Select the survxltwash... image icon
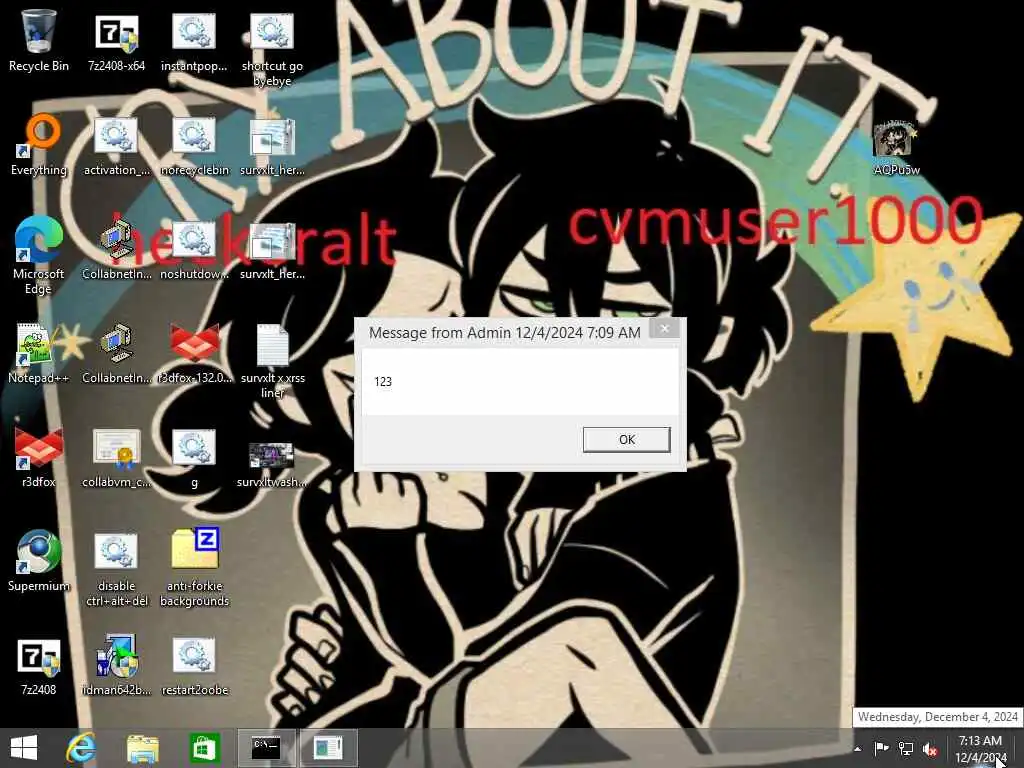 point(272,465)
